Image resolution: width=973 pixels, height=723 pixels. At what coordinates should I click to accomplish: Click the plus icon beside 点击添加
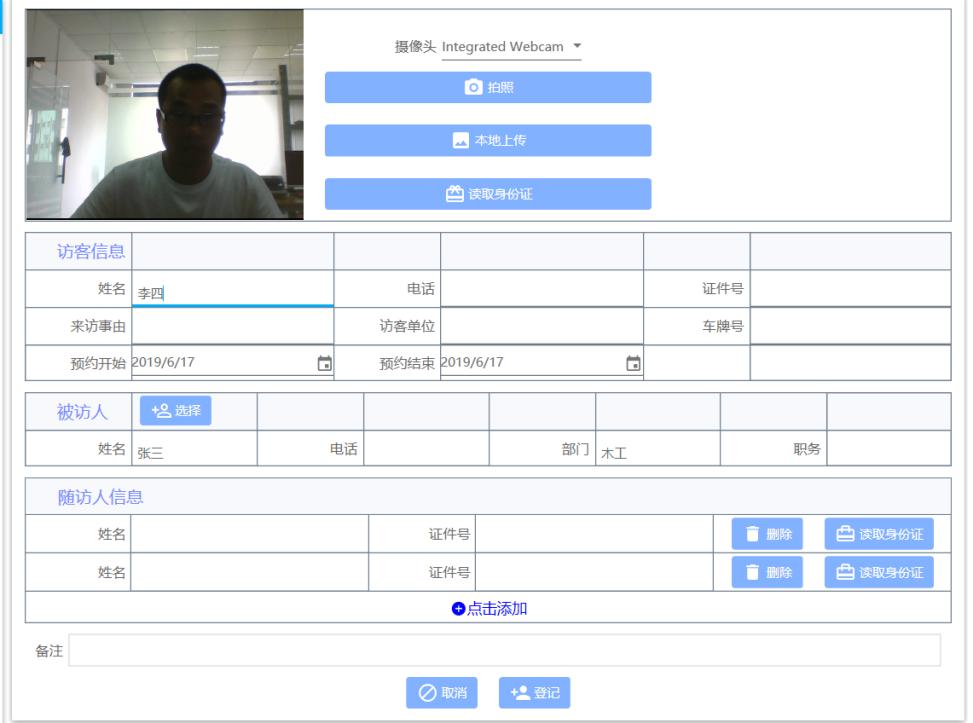[x=458, y=608]
